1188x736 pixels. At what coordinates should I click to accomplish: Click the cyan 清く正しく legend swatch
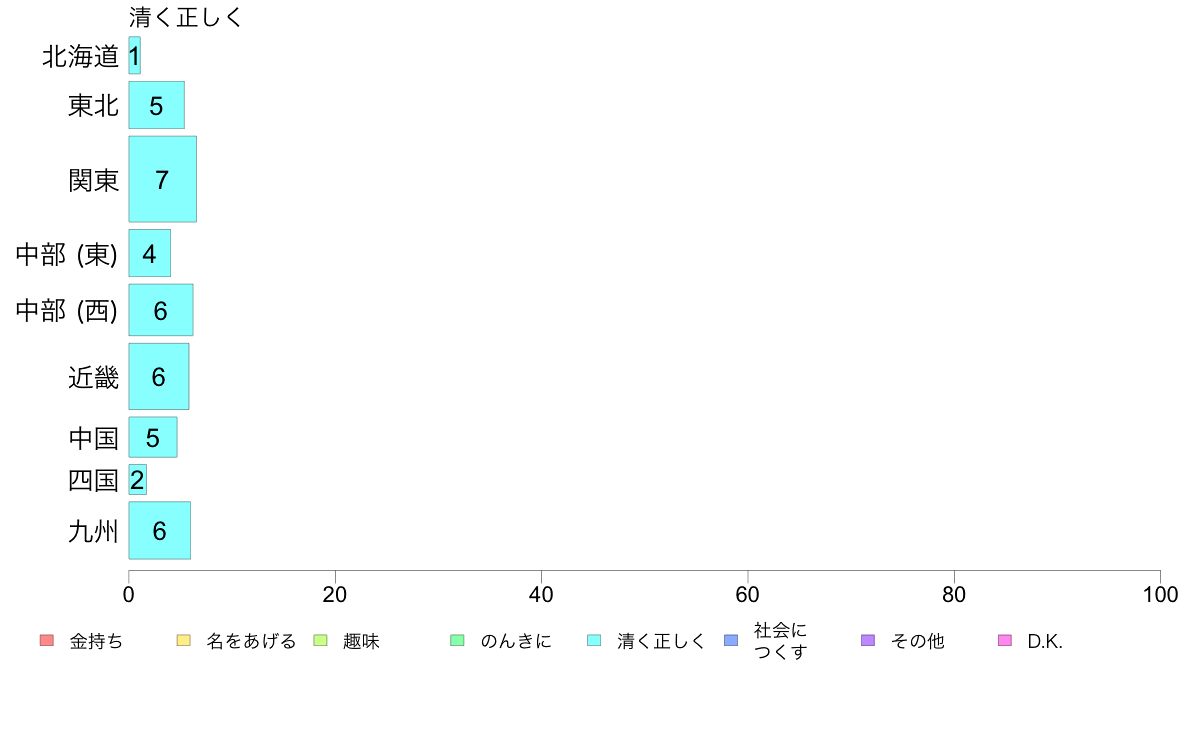pos(595,640)
